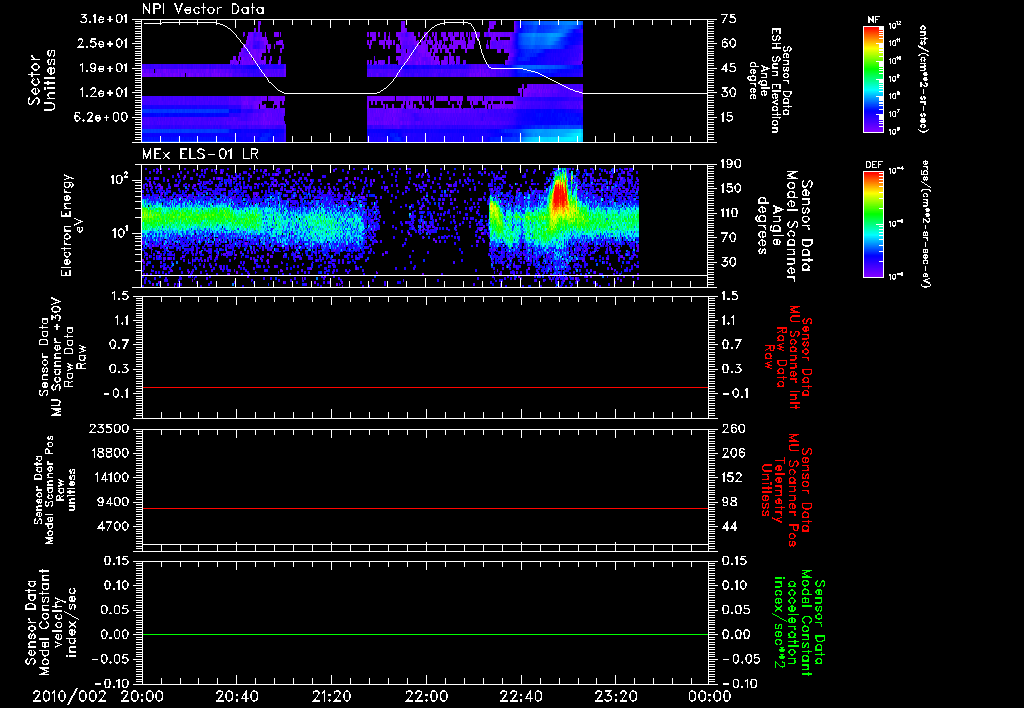Click the 'Model Scanner Pos Raw' axis title

coord(56,490)
